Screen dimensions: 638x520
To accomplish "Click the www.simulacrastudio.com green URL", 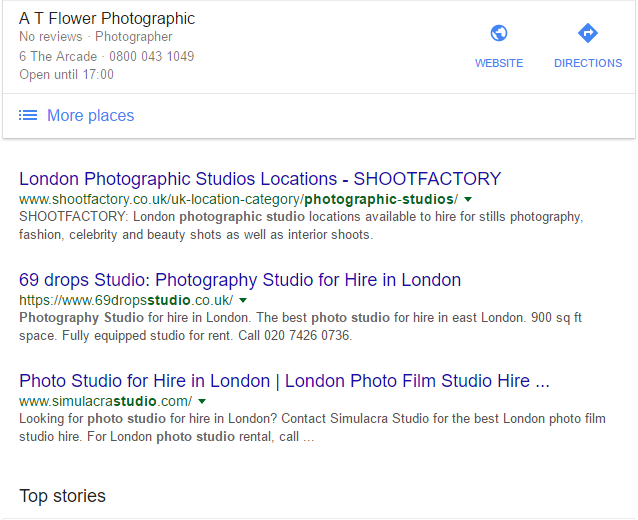I will tap(105, 401).
